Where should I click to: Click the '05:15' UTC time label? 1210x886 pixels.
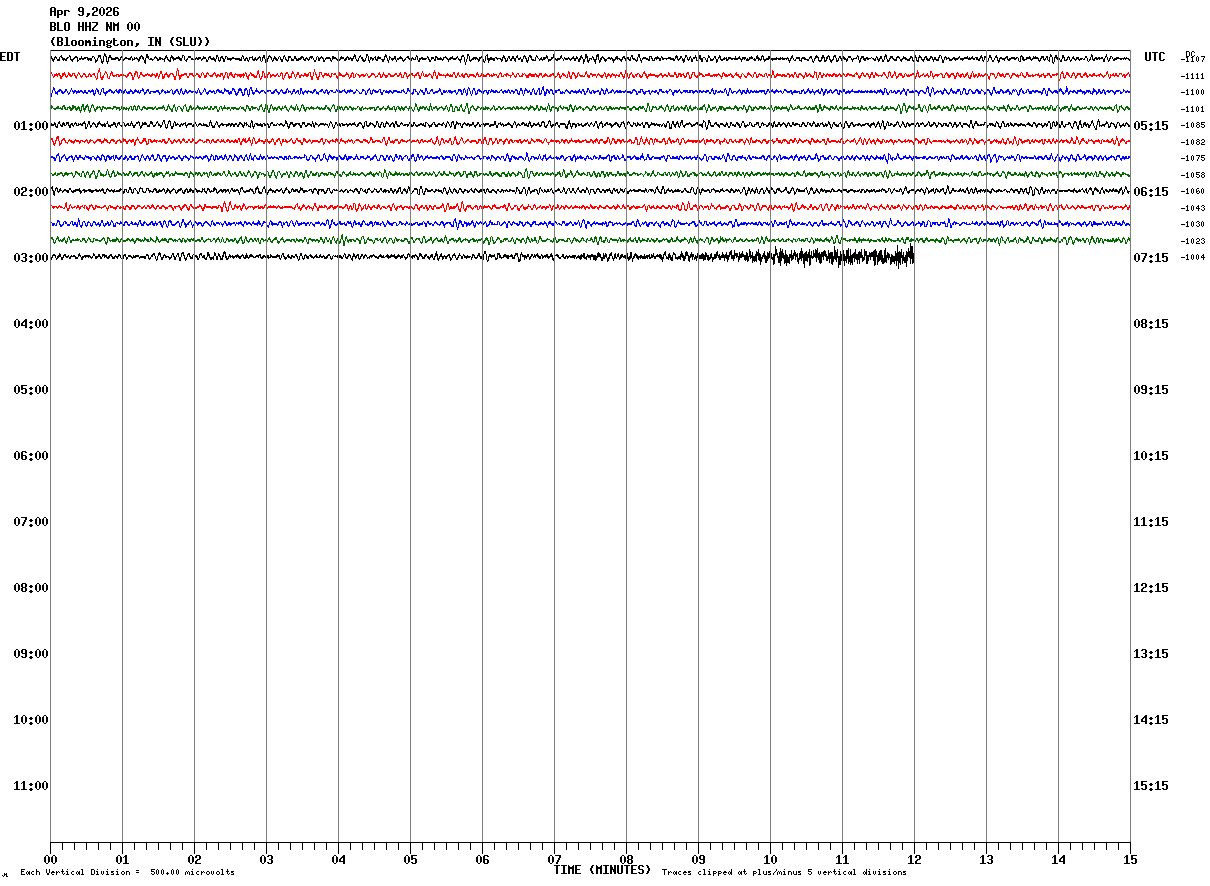coord(1151,126)
